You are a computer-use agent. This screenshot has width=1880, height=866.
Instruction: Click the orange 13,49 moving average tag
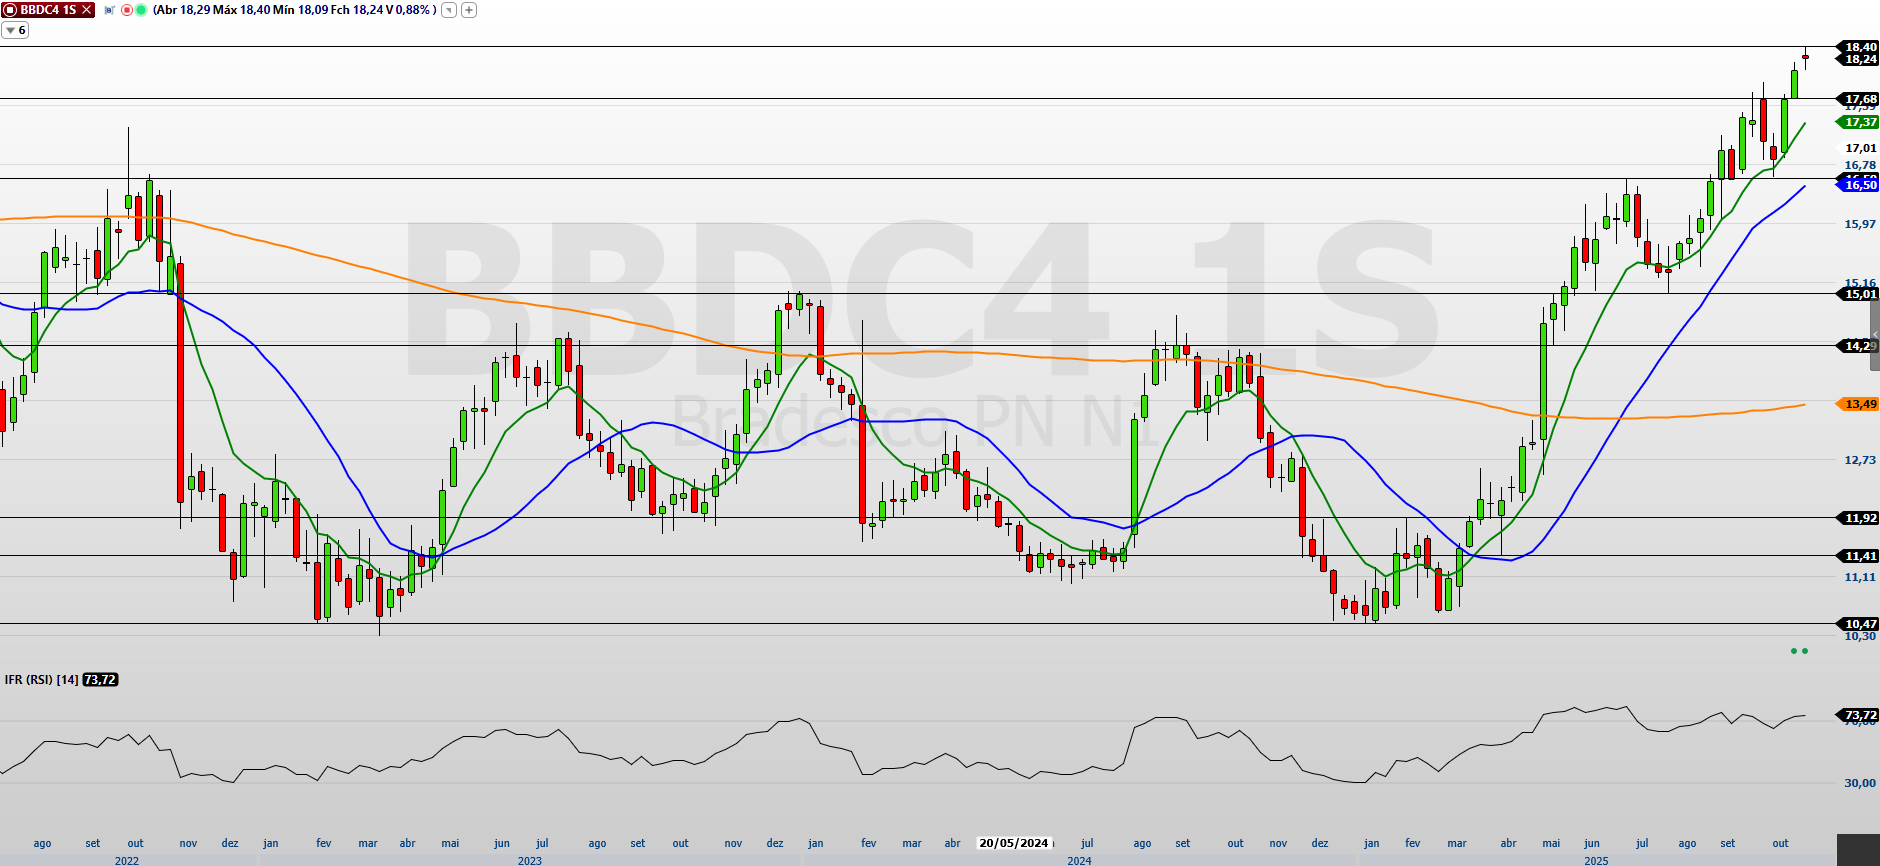(1859, 404)
